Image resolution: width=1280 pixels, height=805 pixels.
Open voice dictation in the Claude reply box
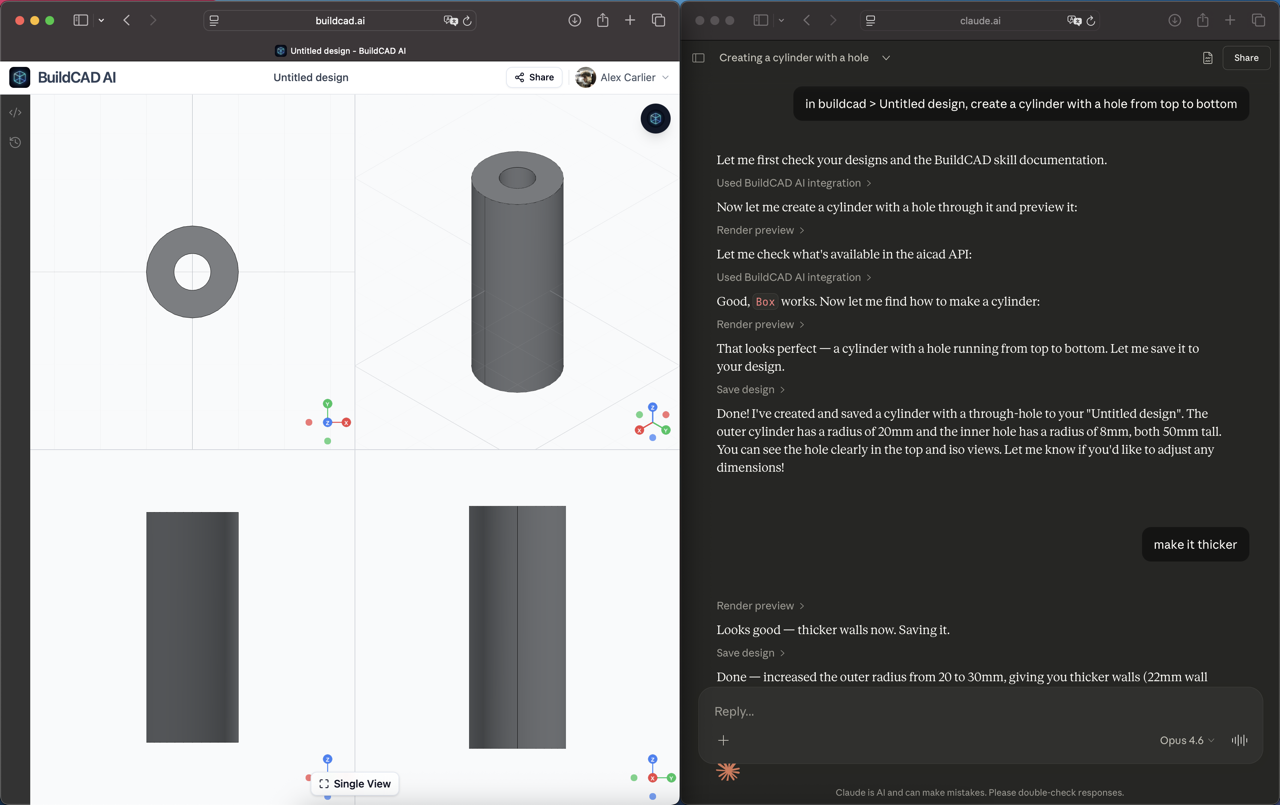pyautogui.click(x=1239, y=740)
